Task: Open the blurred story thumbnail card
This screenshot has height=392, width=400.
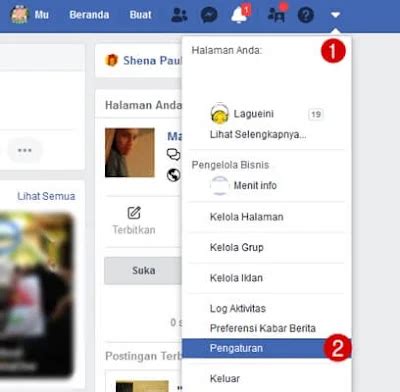Action: coord(36,295)
